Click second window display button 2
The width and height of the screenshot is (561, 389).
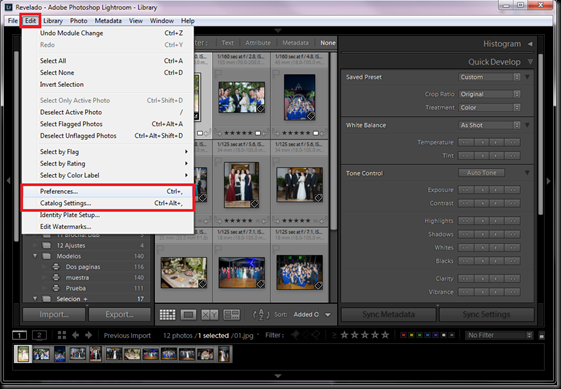39,335
